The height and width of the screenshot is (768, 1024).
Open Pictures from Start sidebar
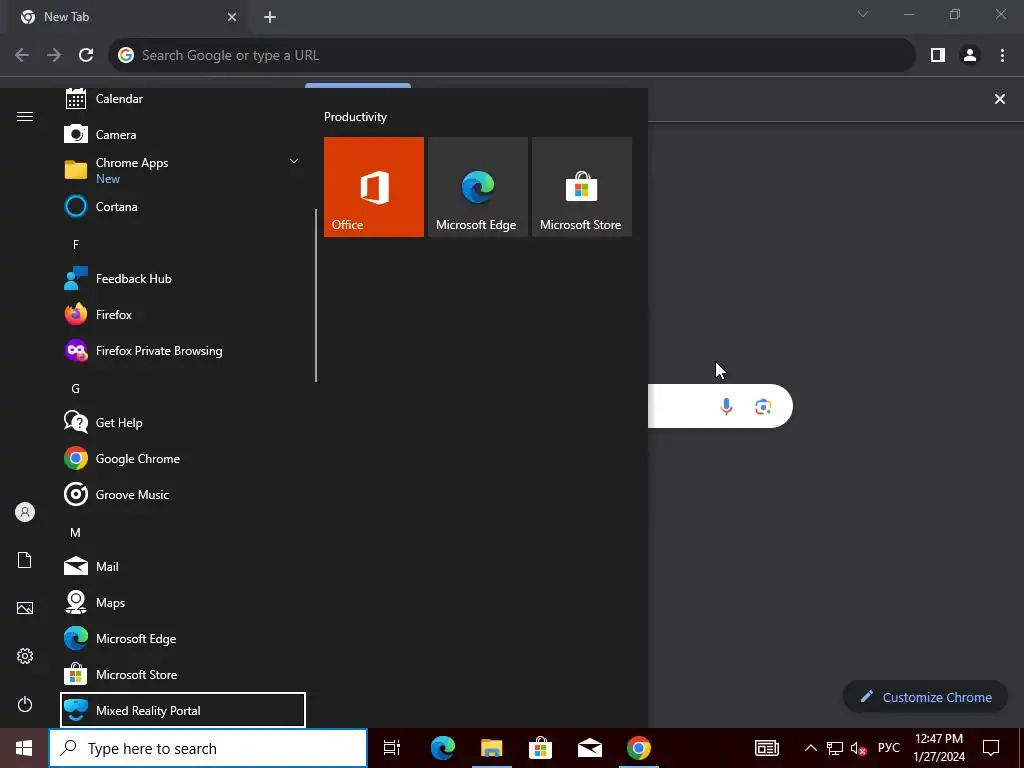tap(25, 608)
